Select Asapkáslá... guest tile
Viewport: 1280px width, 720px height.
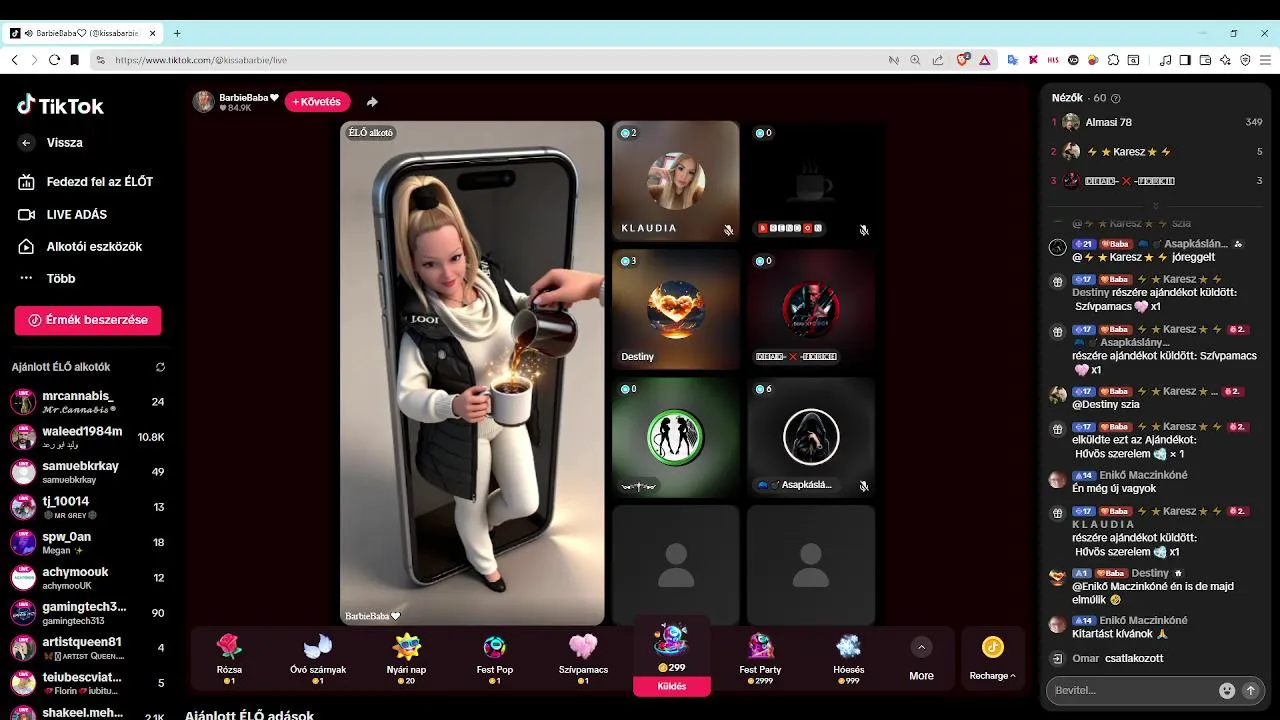811,437
